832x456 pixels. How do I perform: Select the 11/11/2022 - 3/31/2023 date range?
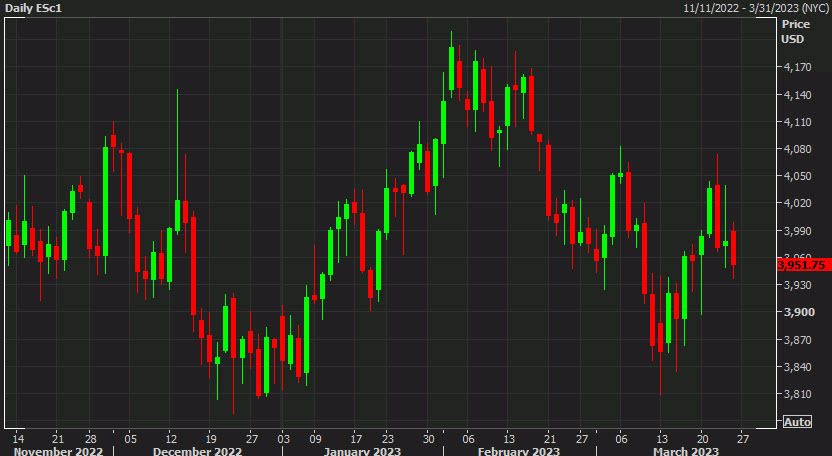click(755, 8)
